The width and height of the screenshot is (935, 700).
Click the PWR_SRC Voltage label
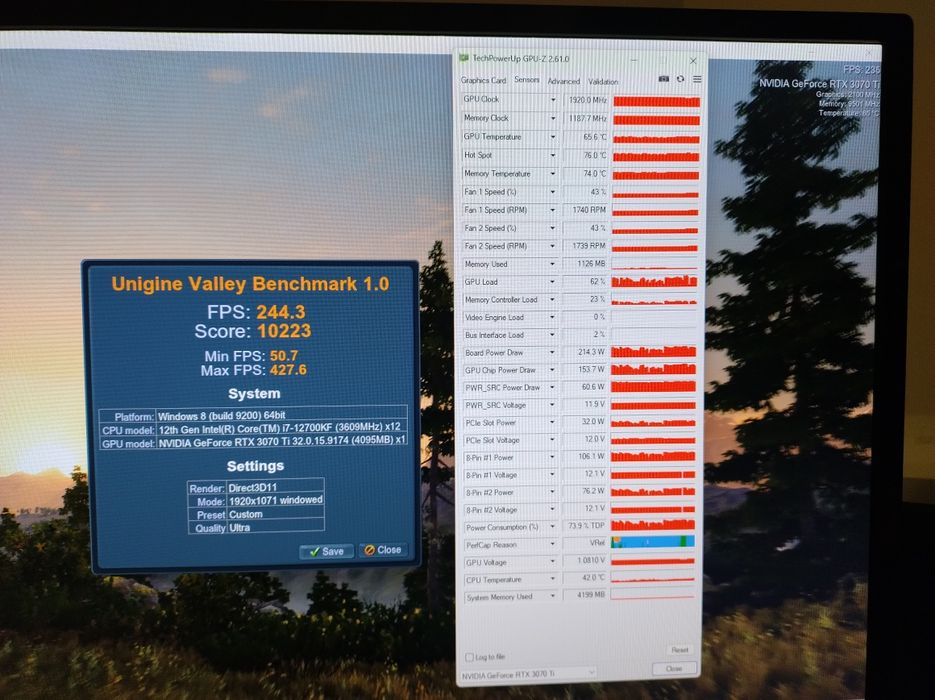pyautogui.click(x=496, y=405)
